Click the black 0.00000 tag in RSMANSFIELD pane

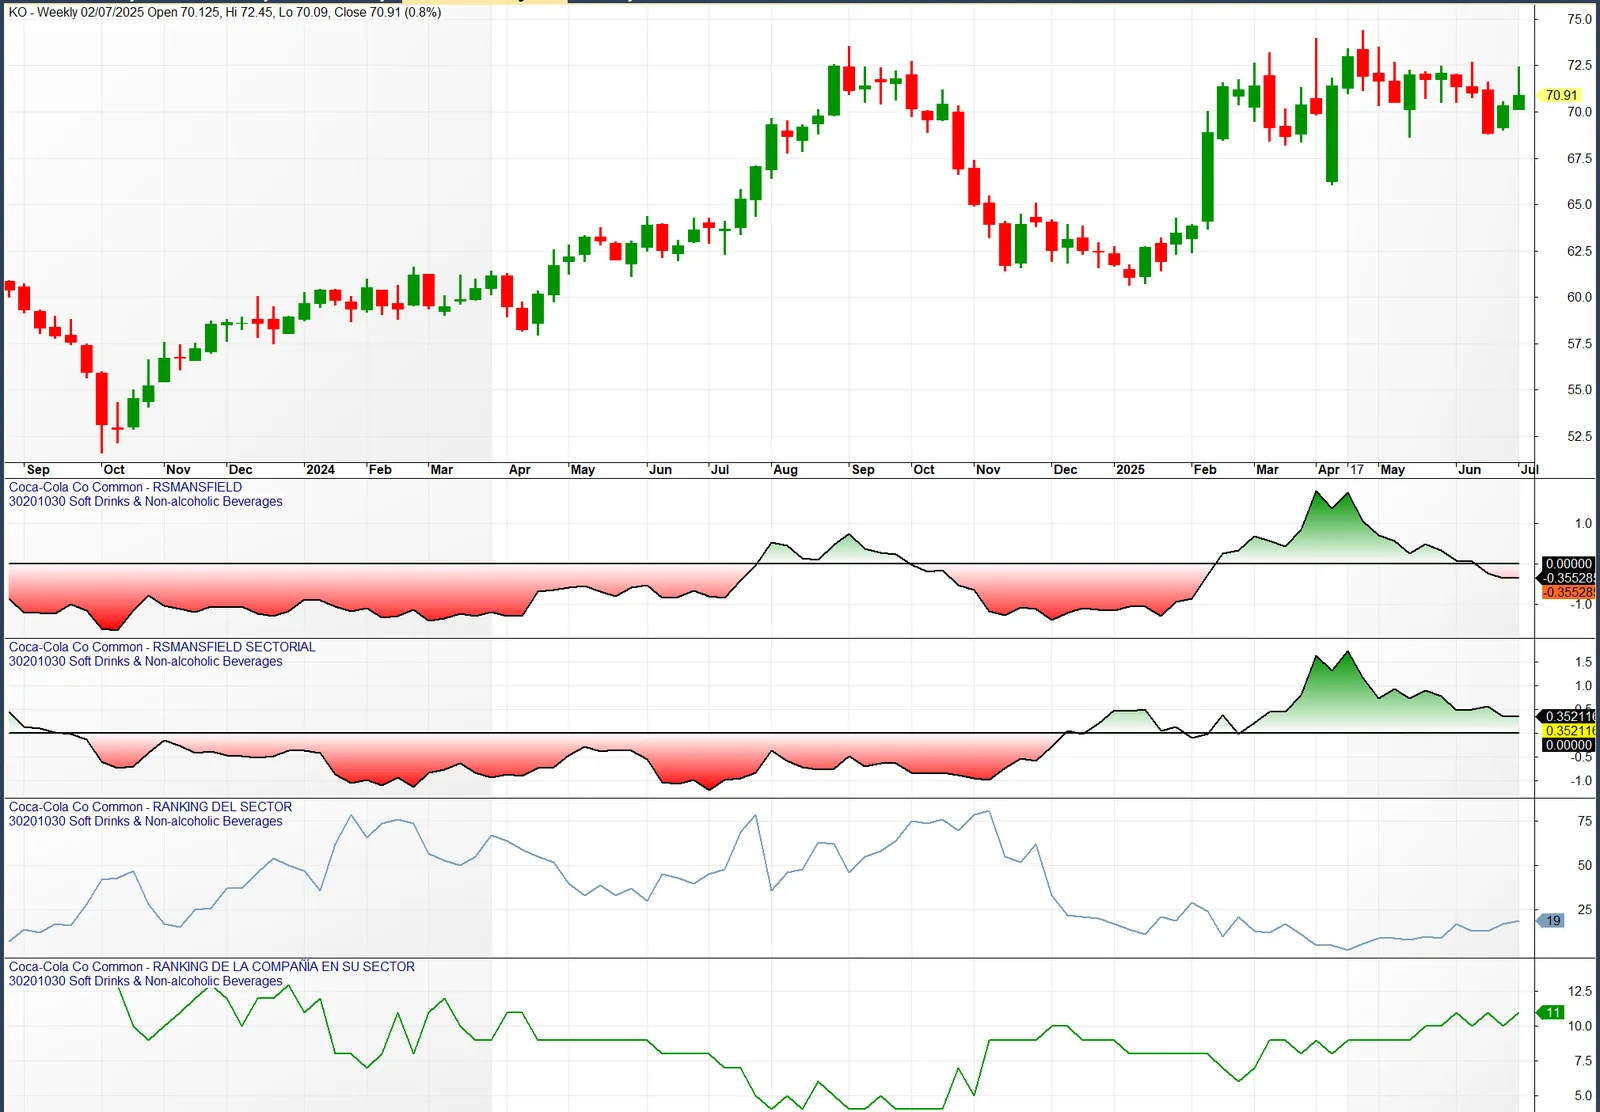click(1568, 564)
